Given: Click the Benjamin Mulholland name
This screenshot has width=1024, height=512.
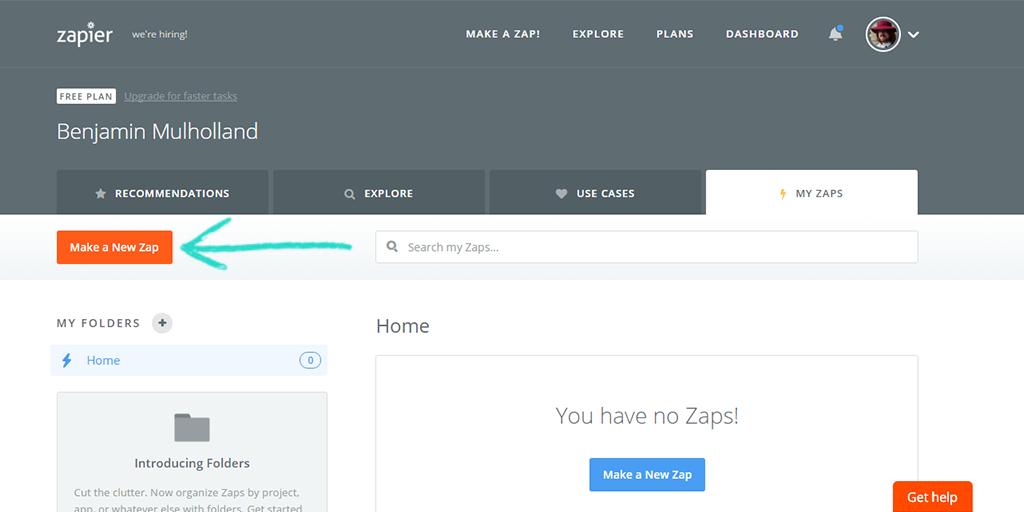Looking at the screenshot, I should tap(157, 131).
